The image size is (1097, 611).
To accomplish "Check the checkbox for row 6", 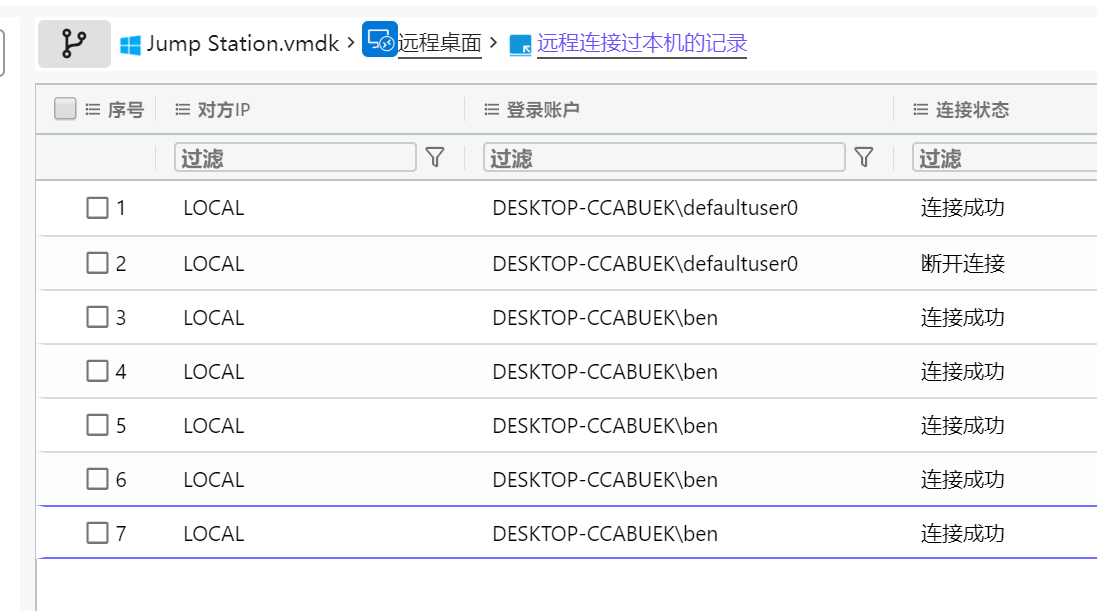I will tap(97, 479).
